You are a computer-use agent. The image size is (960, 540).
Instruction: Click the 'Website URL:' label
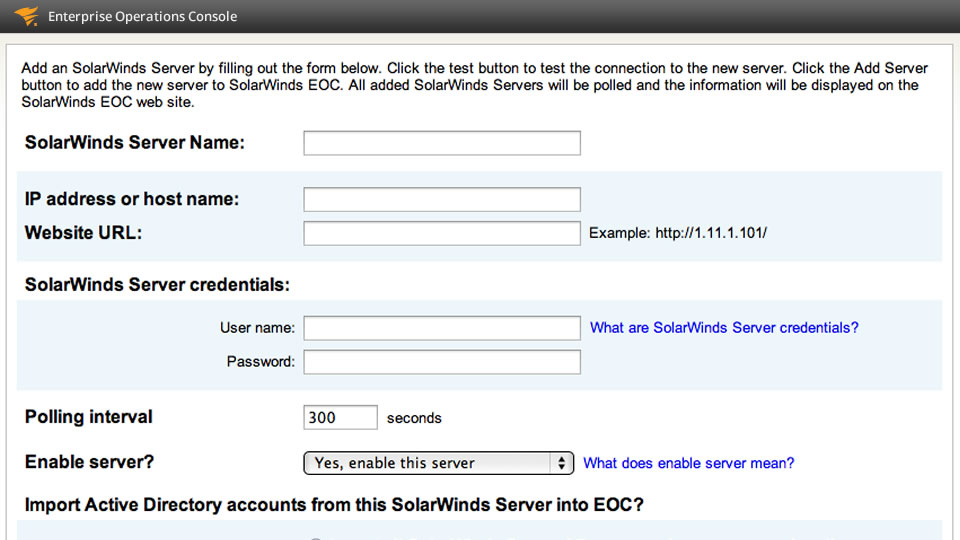tap(83, 233)
